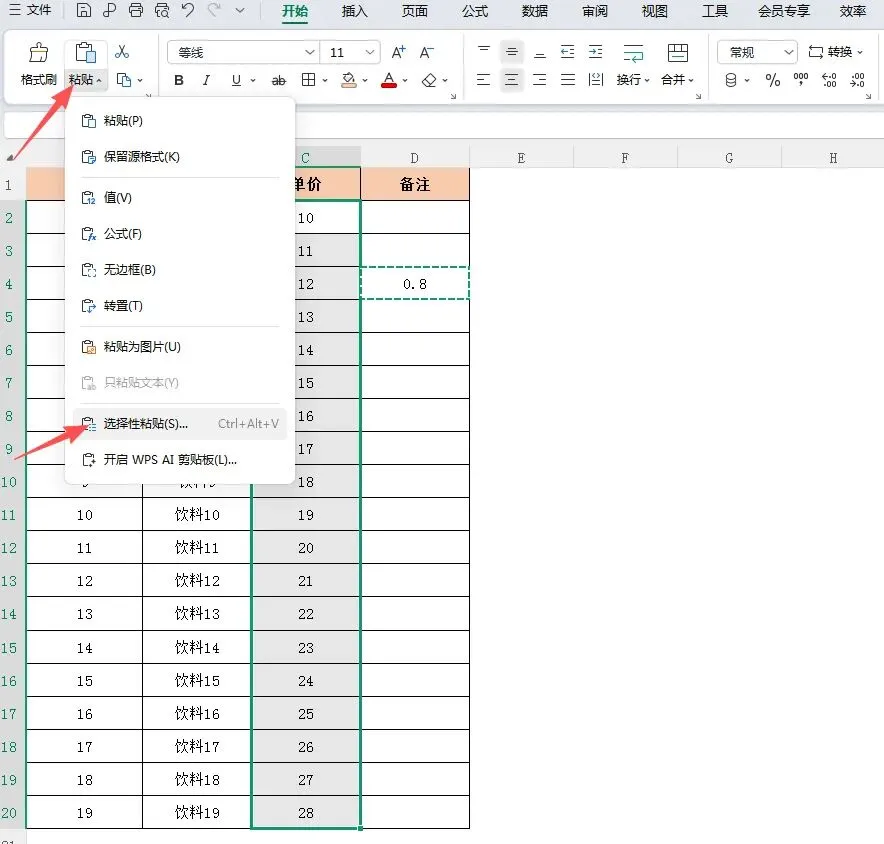Expand the borders dropdown arrow

coord(325,81)
